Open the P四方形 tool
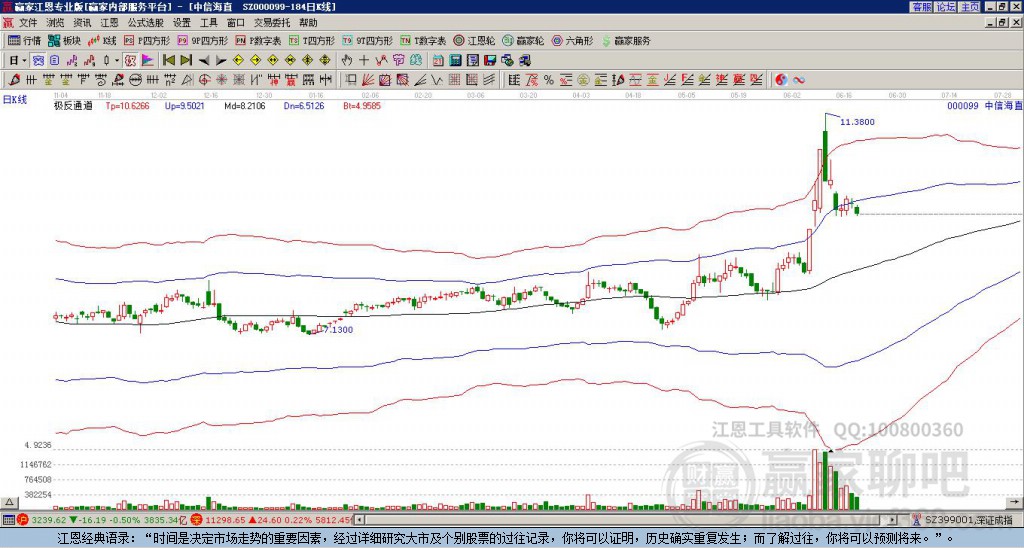Image resolution: width=1024 pixels, height=548 pixels. coord(148,40)
